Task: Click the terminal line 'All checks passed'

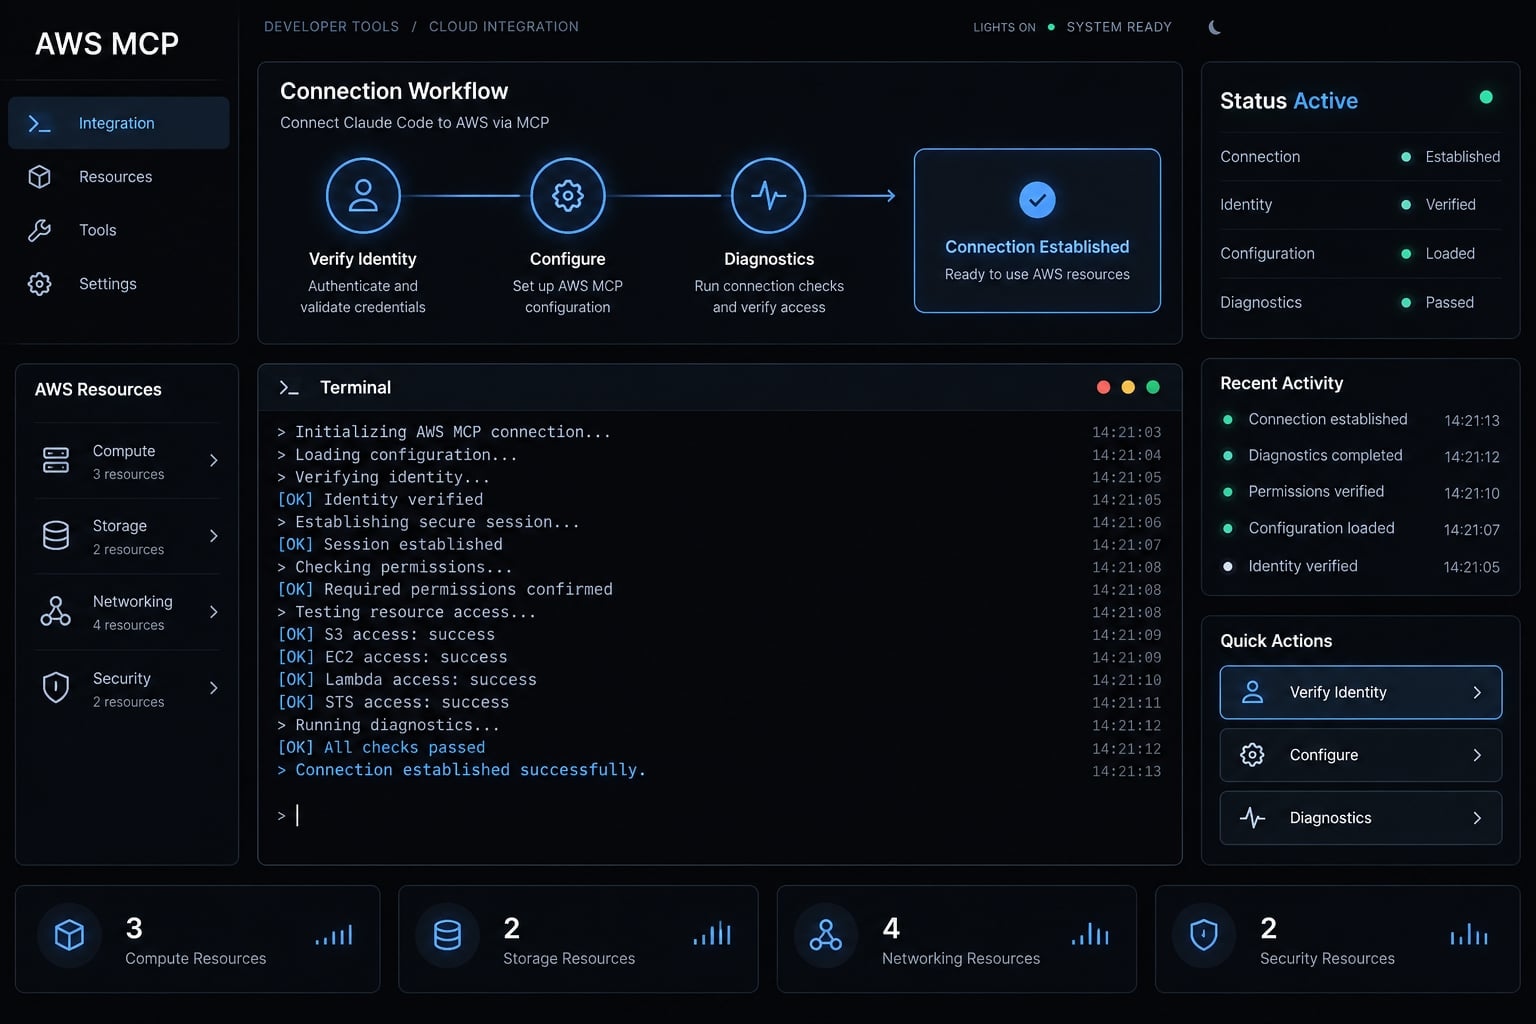Action: pos(381,748)
